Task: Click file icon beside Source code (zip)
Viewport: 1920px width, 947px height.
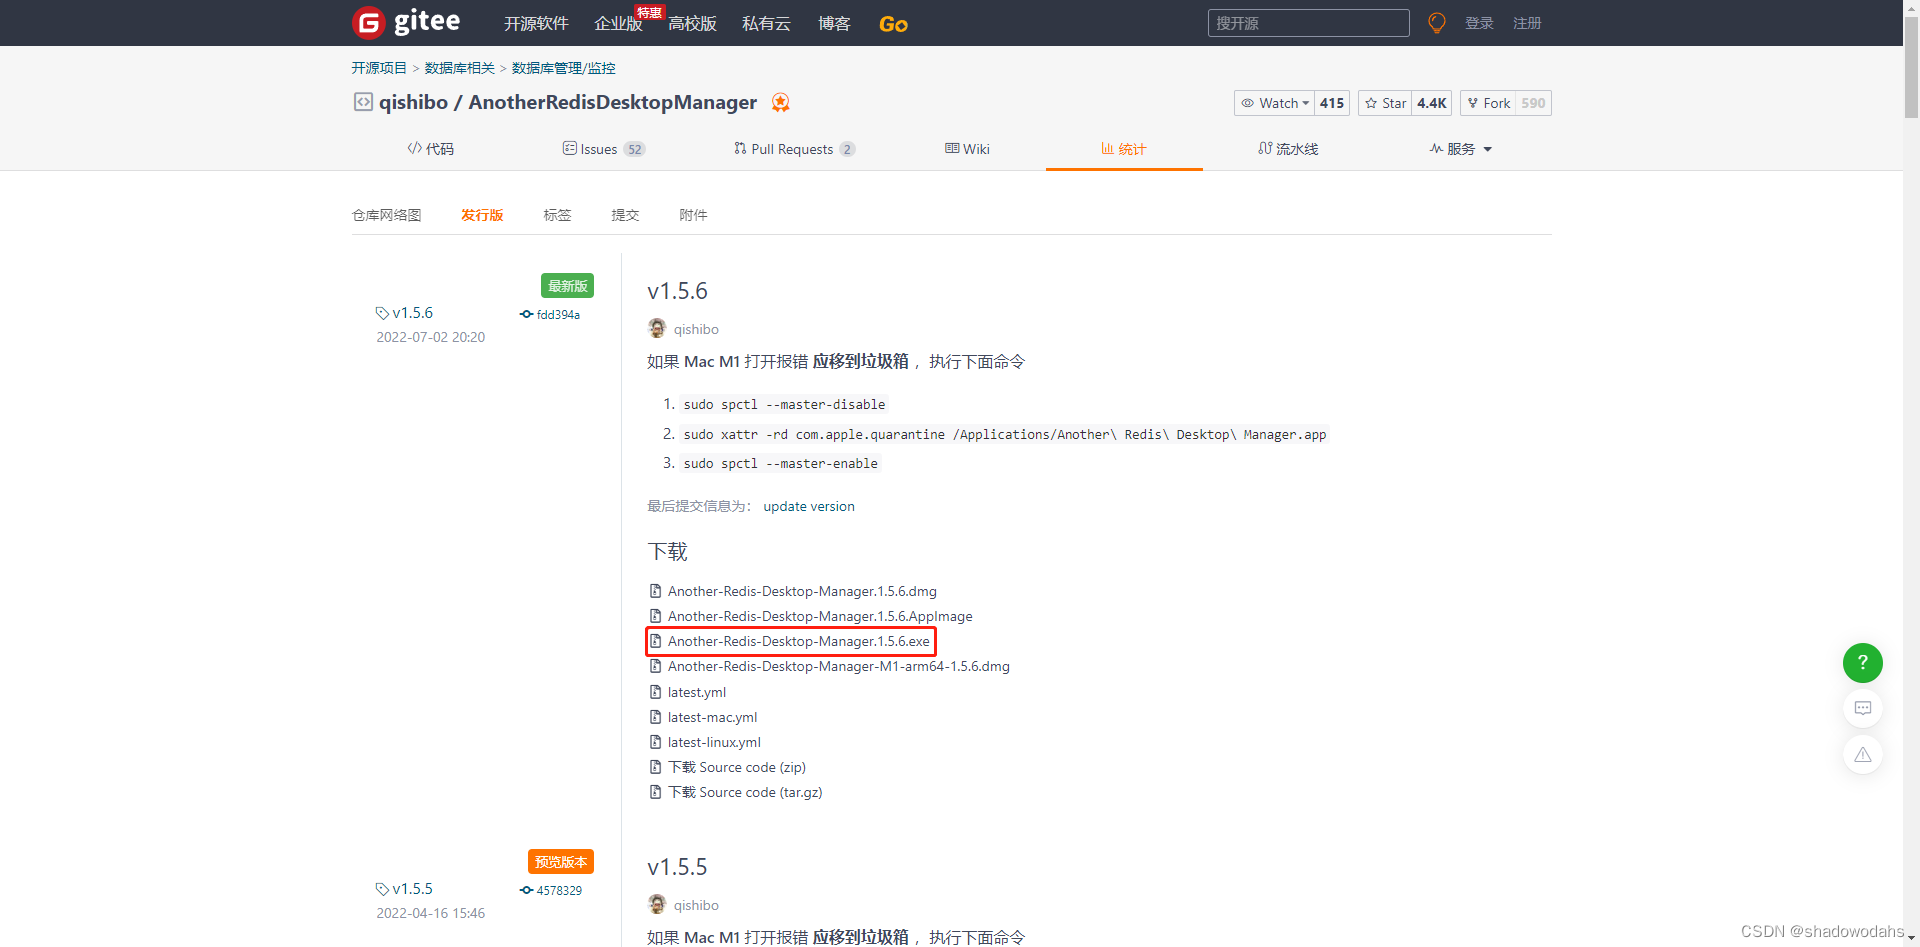Action: click(x=656, y=767)
